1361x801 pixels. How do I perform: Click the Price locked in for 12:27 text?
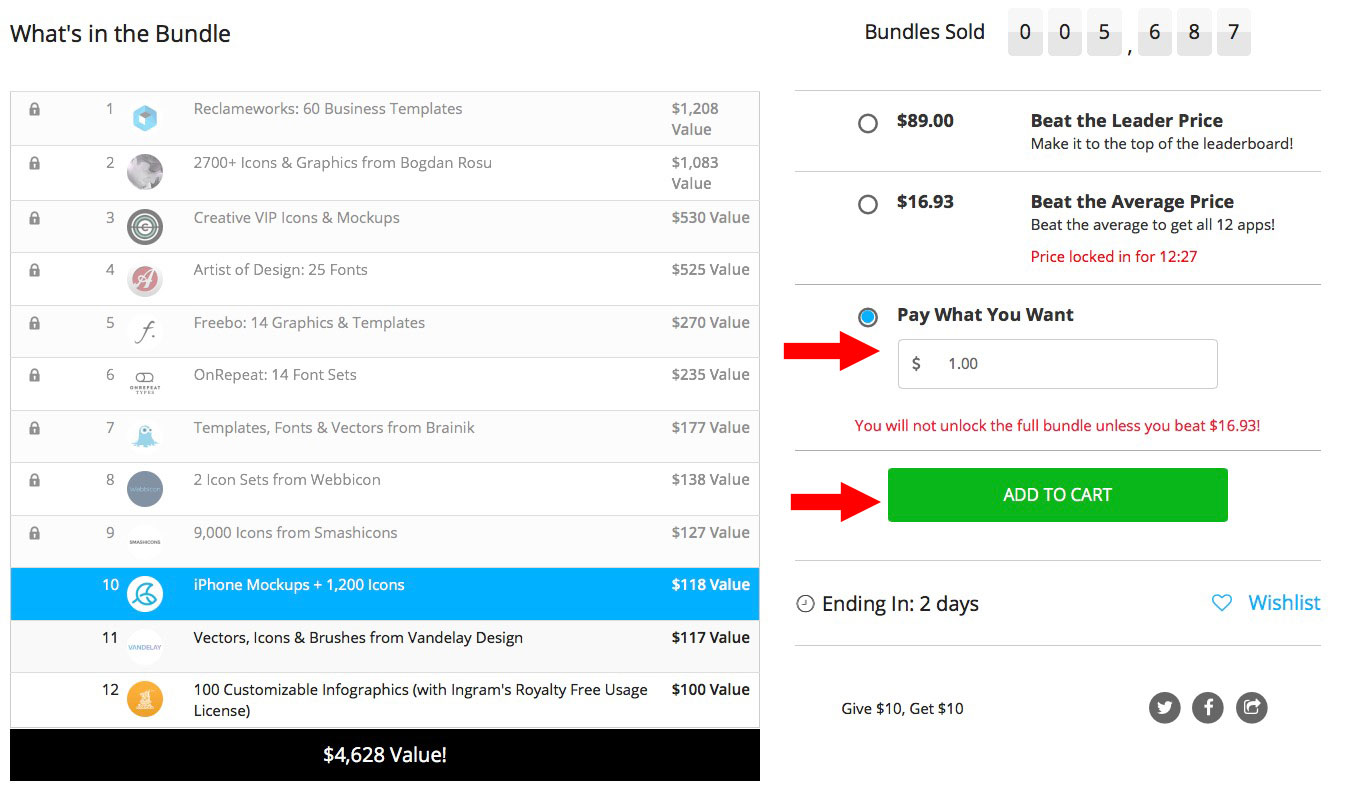pos(1114,257)
